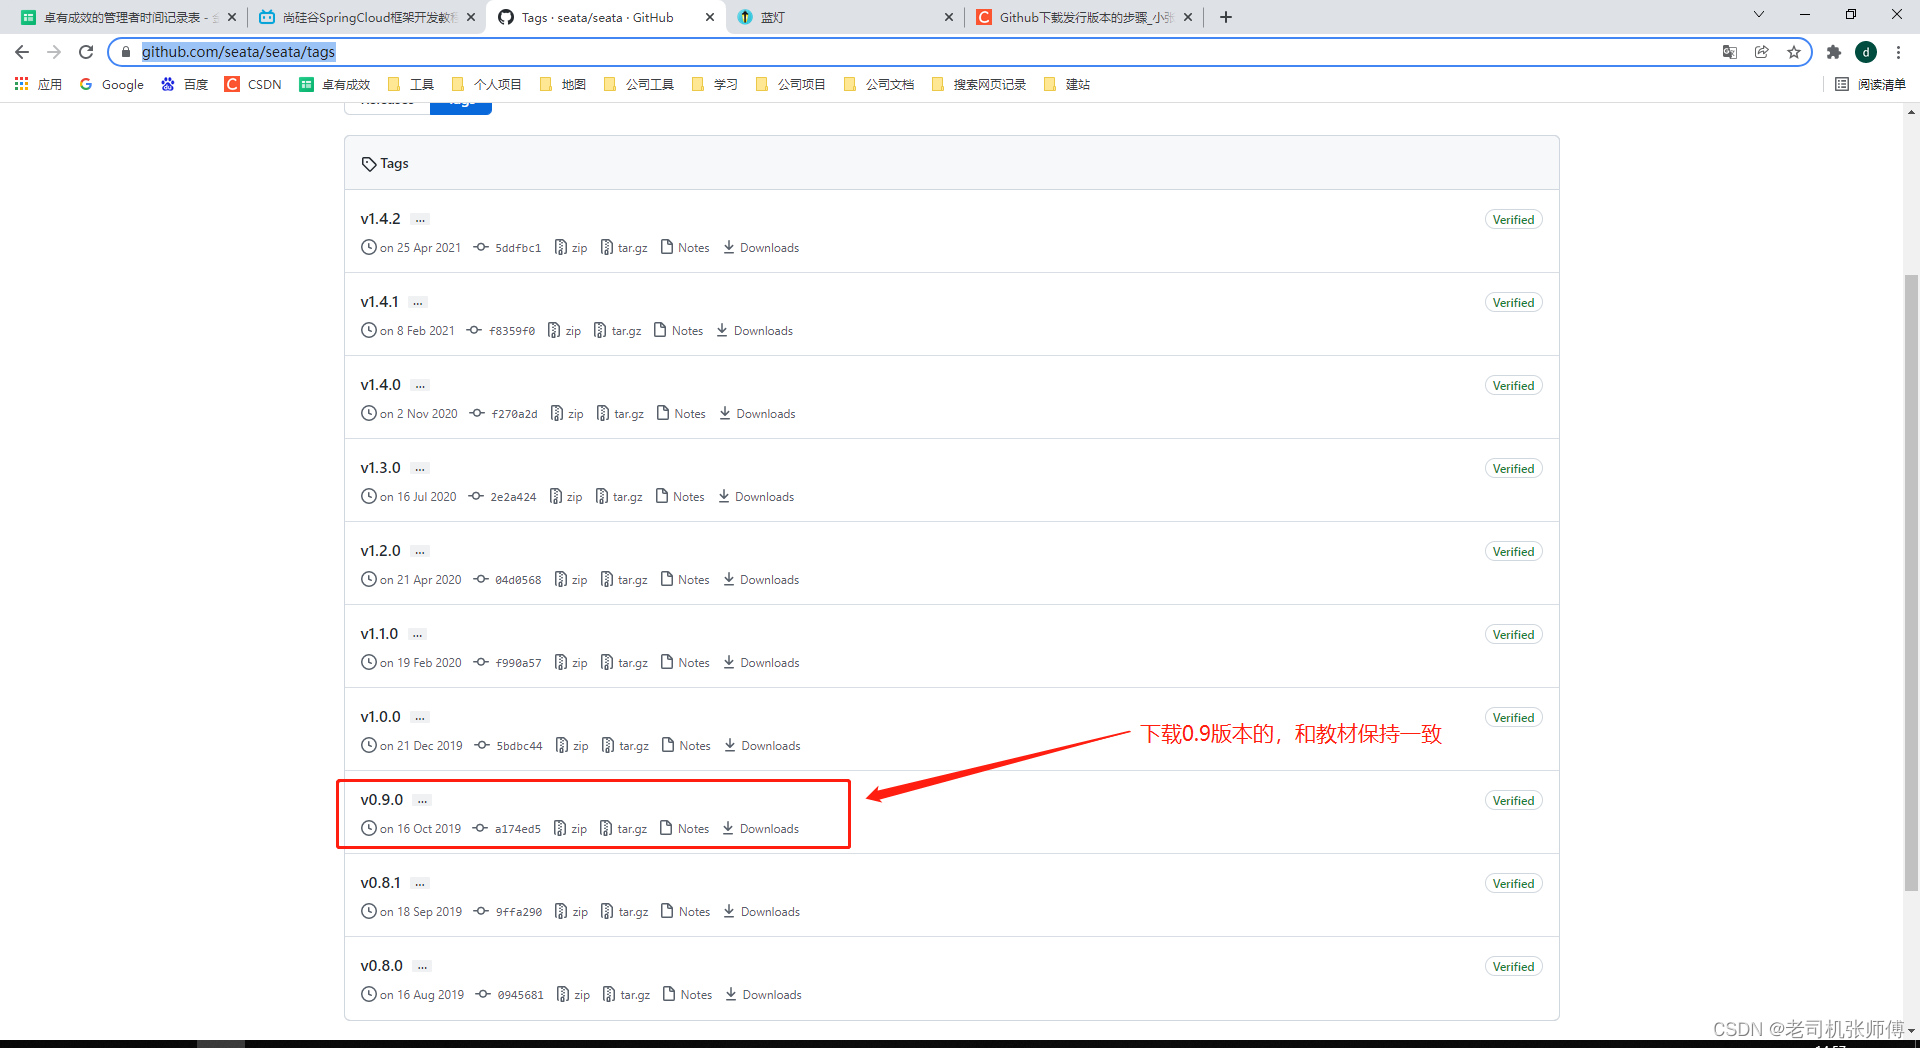This screenshot has height=1048, width=1920.
Task: Switch to the Github下载发行版本 browser tab
Action: [1084, 17]
